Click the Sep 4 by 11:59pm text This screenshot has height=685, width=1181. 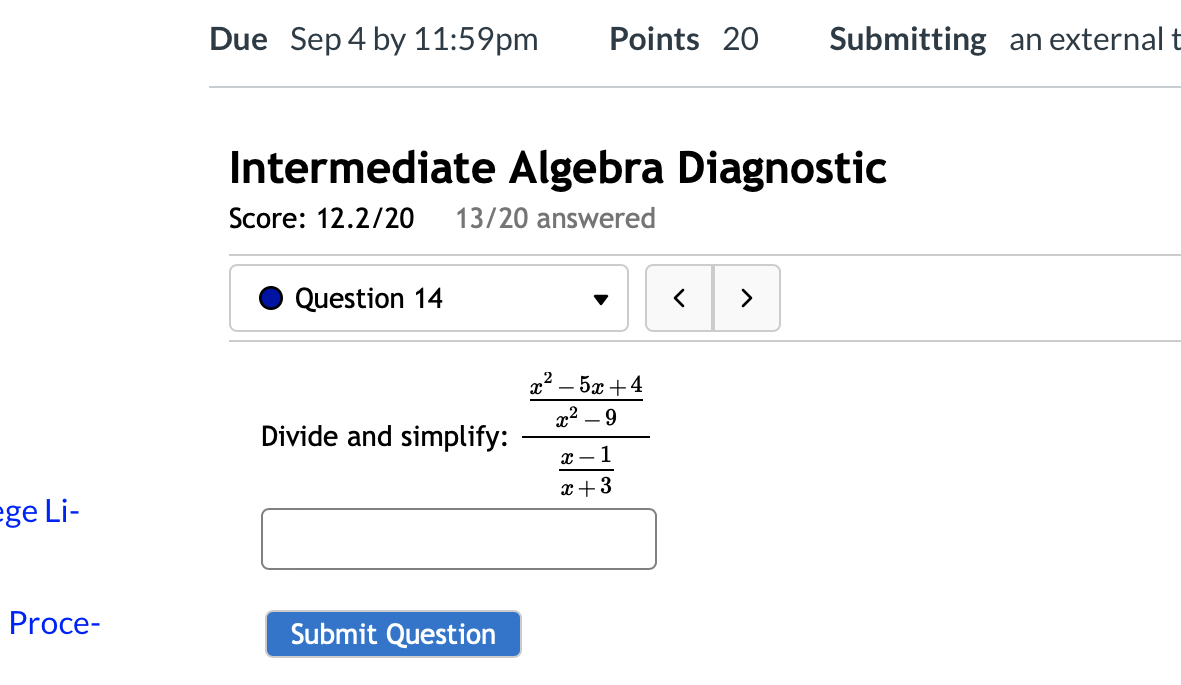(414, 40)
